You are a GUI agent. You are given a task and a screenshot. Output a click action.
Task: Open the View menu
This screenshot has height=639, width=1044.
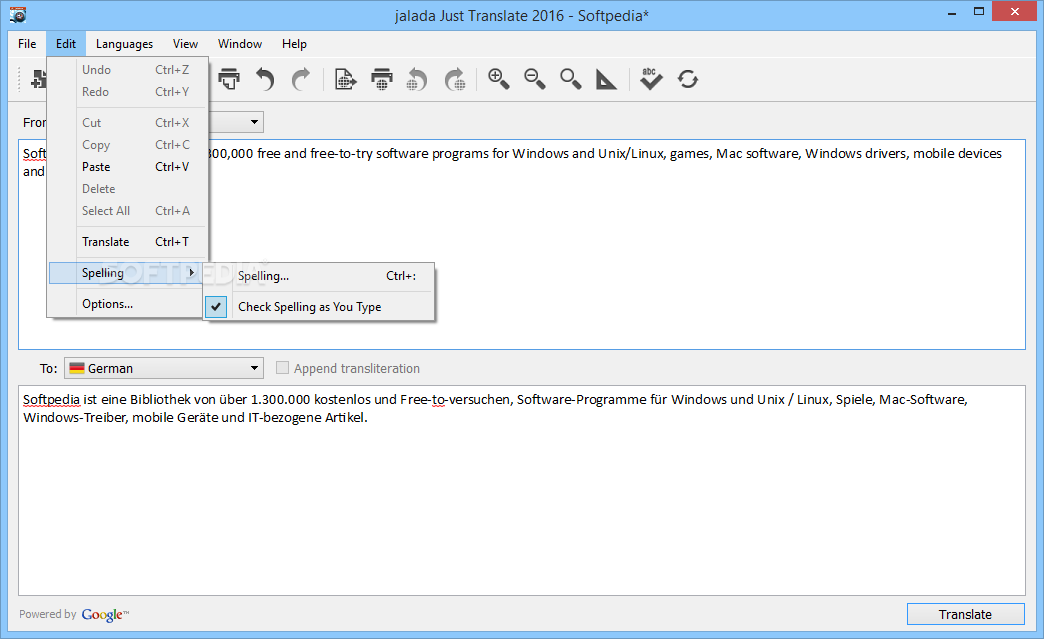185,44
